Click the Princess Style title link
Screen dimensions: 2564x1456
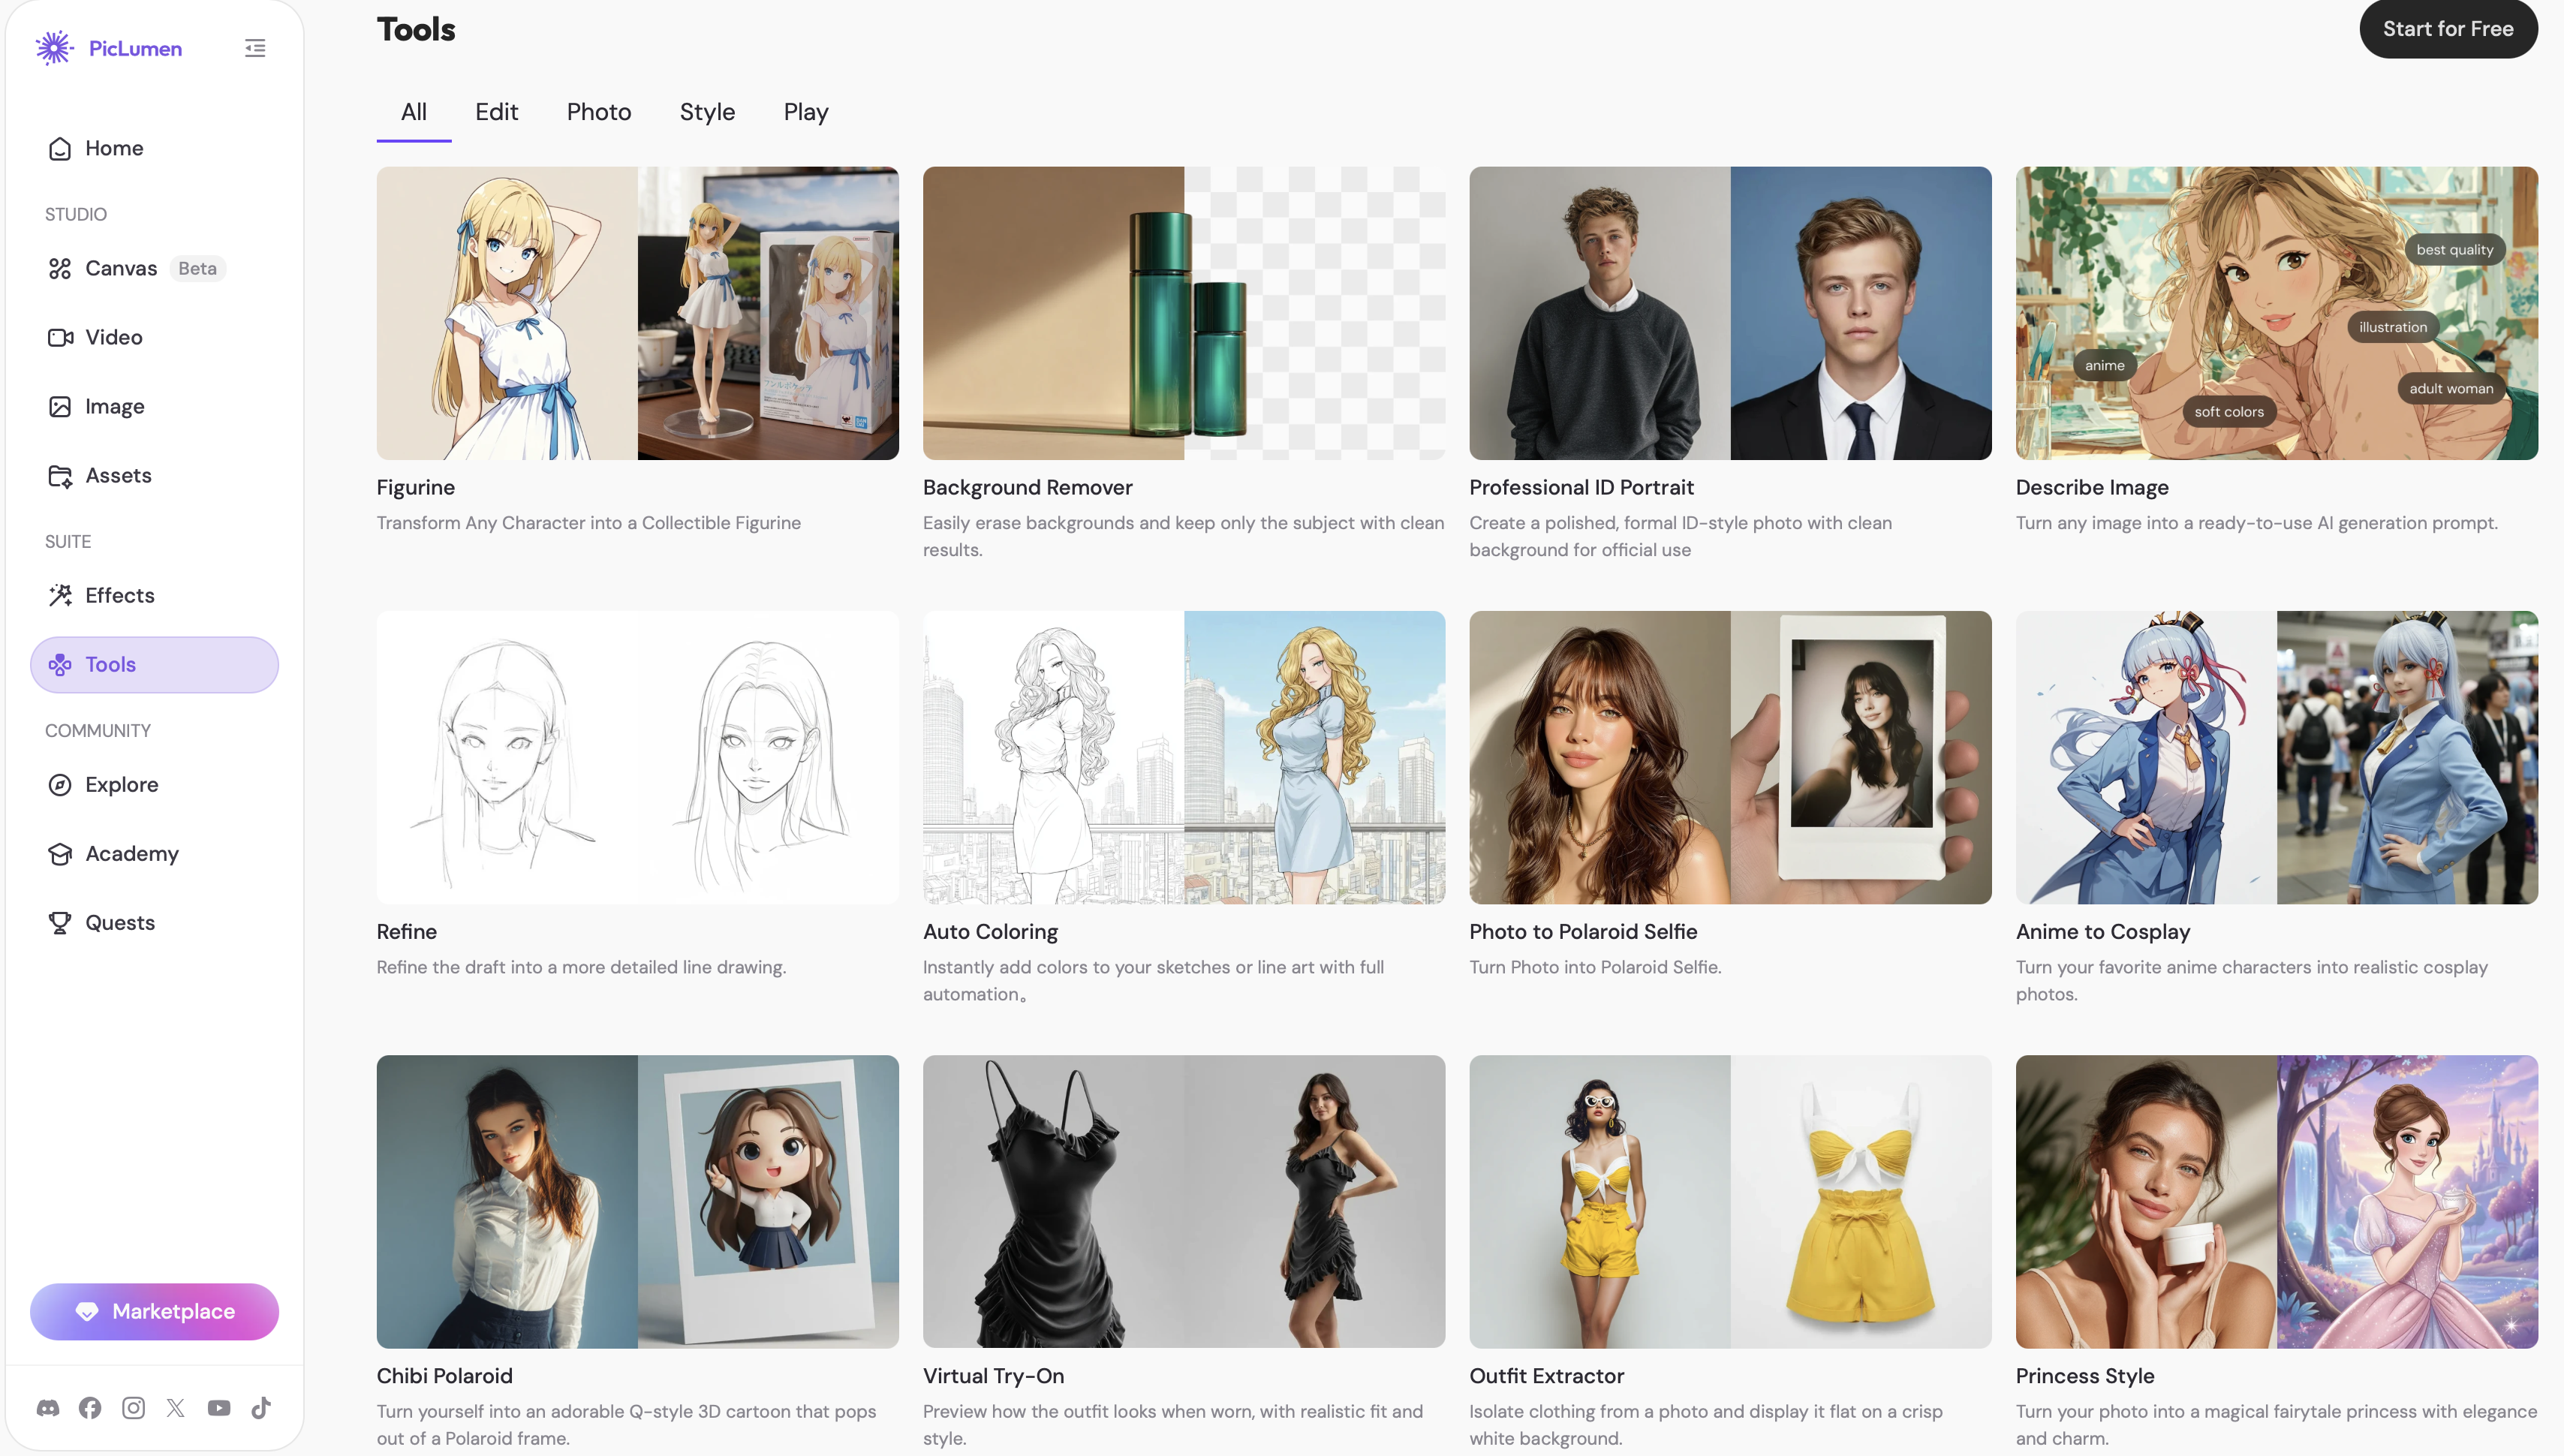(x=2085, y=1376)
